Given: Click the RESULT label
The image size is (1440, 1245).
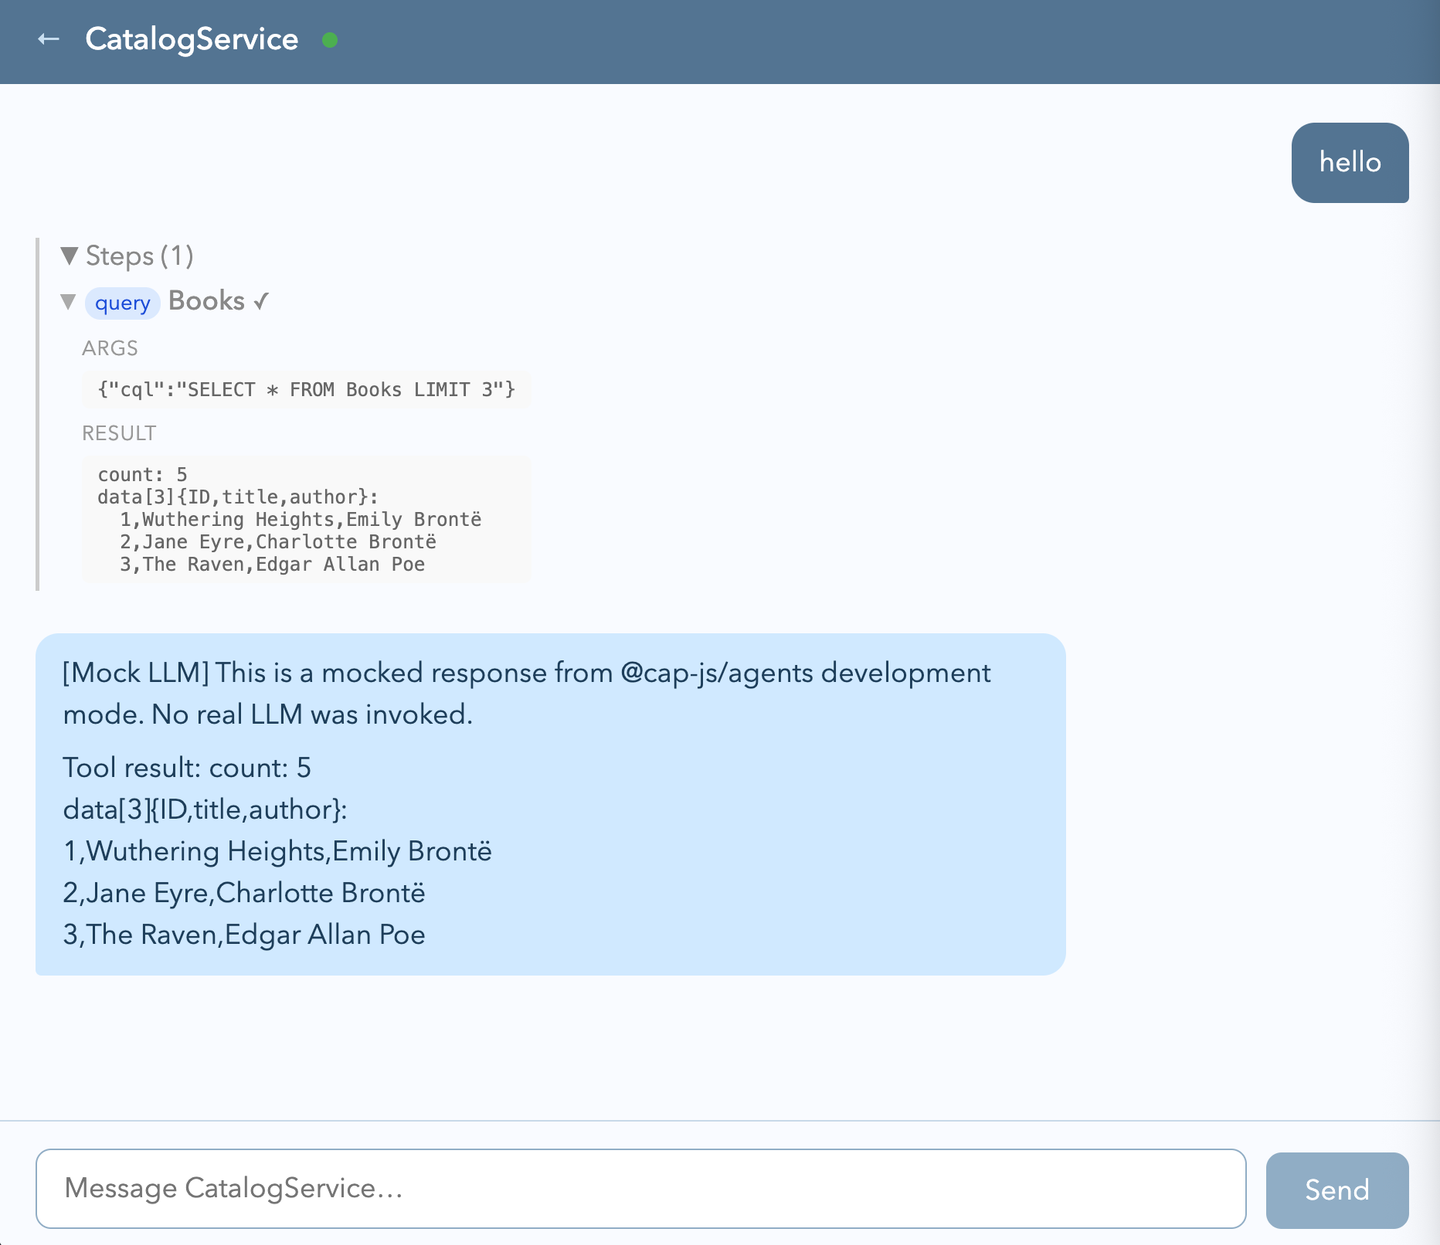Looking at the screenshot, I should click(119, 433).
